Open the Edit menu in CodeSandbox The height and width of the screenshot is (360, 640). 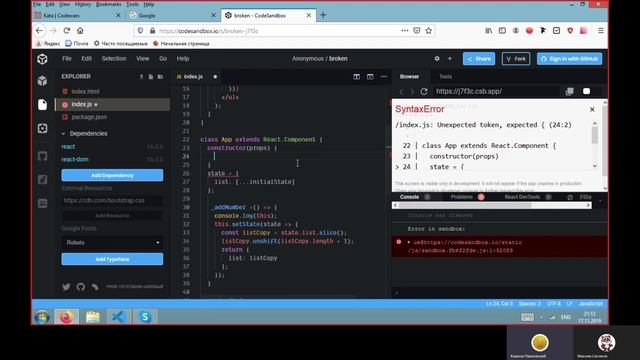tap(87, 59)
